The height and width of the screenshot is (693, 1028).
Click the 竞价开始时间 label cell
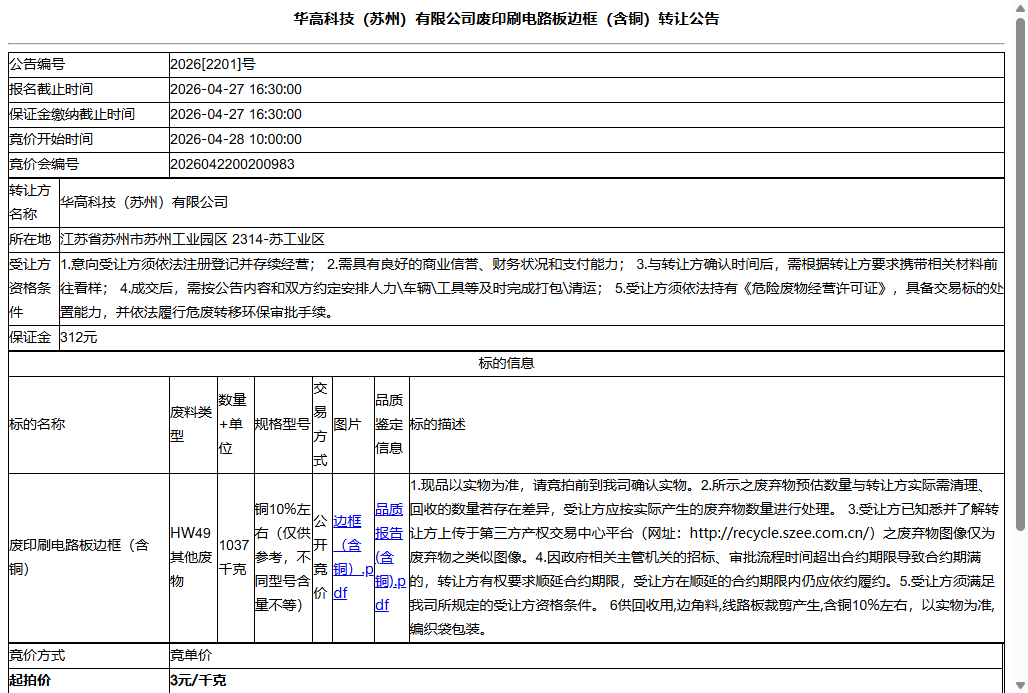pos(89,139)
